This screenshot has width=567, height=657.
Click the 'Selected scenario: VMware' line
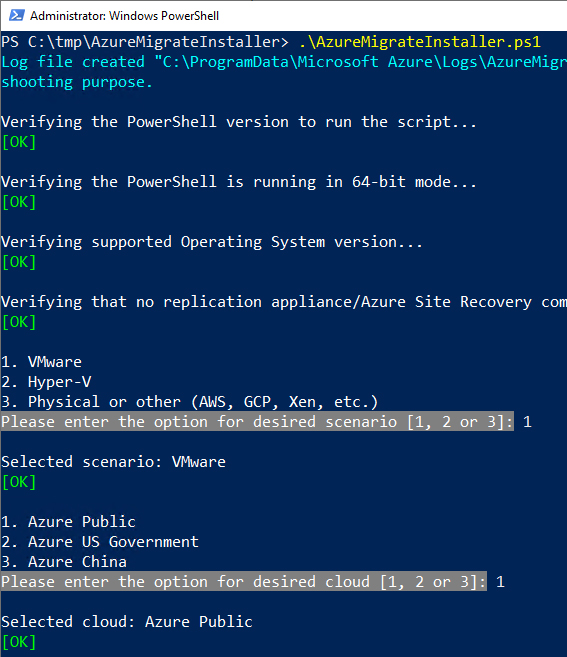(113, 462)
